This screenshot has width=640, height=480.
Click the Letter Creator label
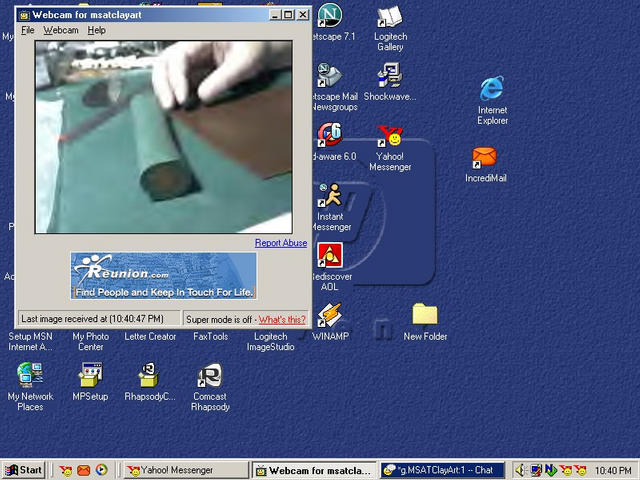pyautogui.click(x=150, y=337)
